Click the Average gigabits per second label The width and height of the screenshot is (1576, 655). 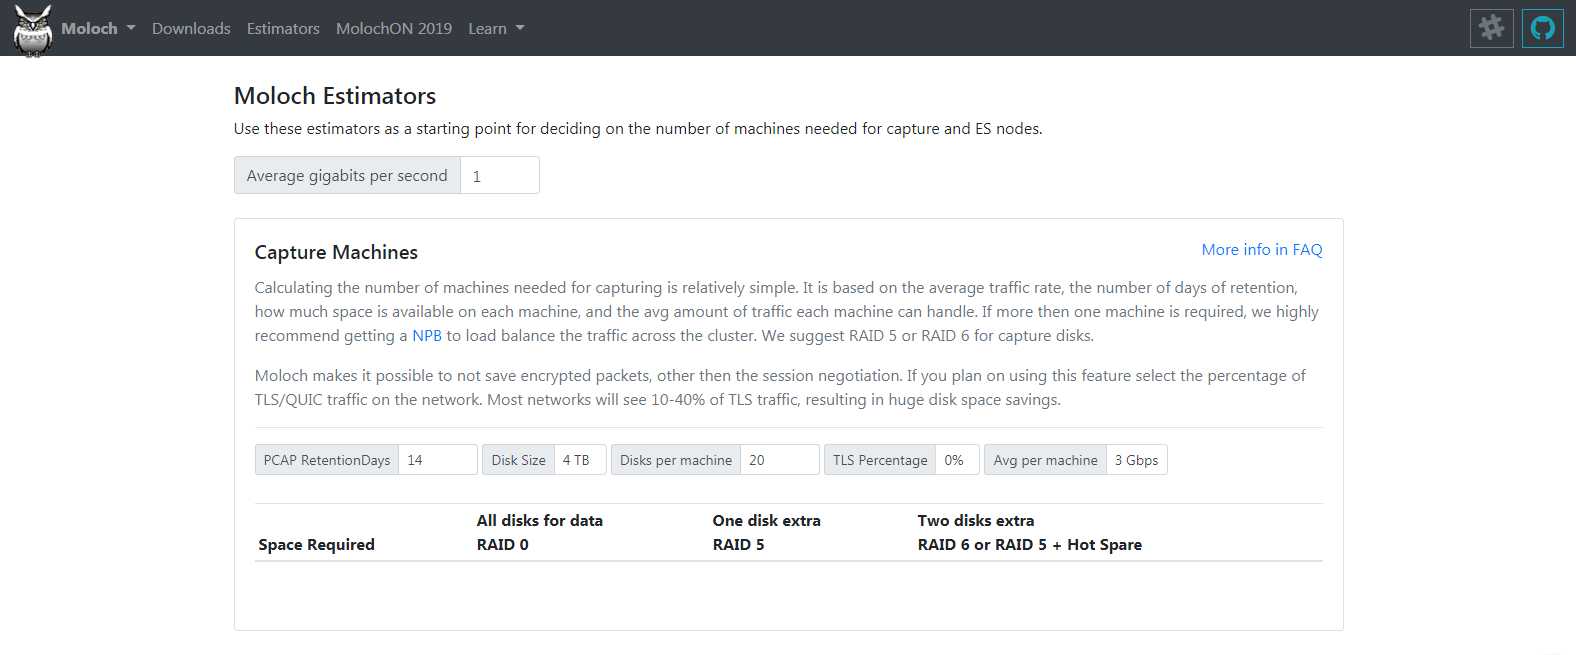(x=347, y=175)
